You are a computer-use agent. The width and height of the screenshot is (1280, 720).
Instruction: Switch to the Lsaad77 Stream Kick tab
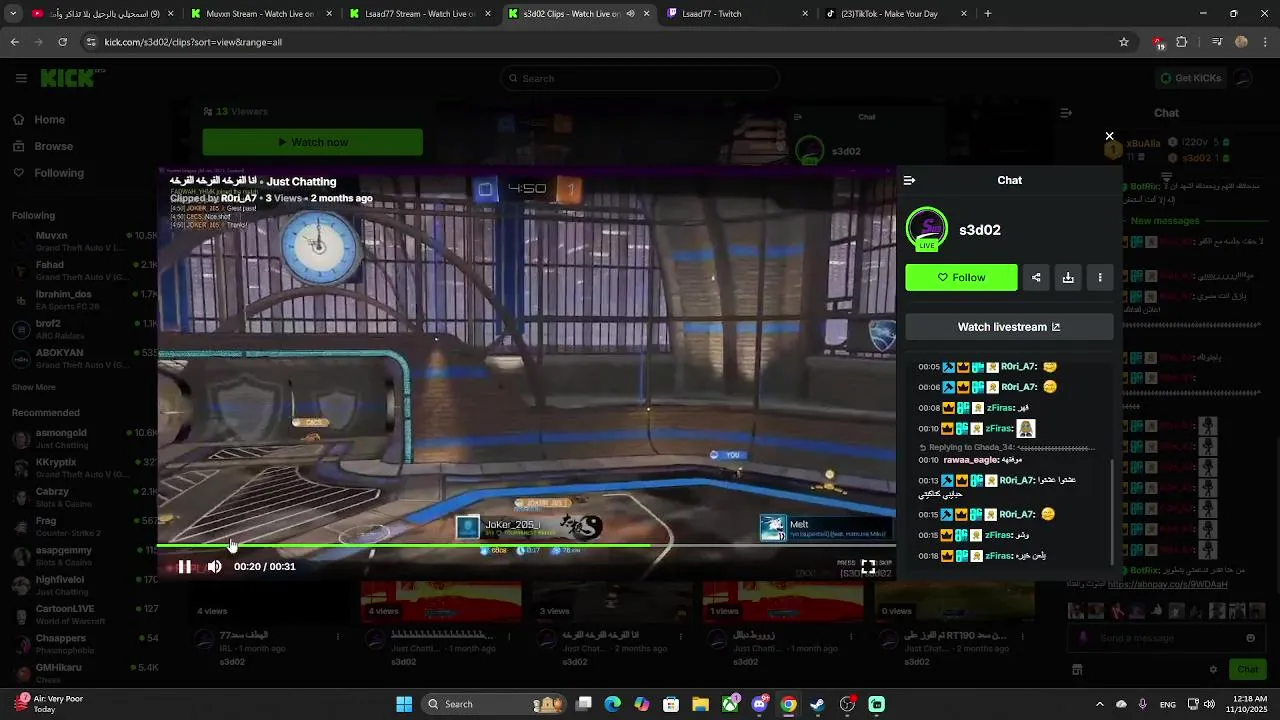tap(420, 14)
